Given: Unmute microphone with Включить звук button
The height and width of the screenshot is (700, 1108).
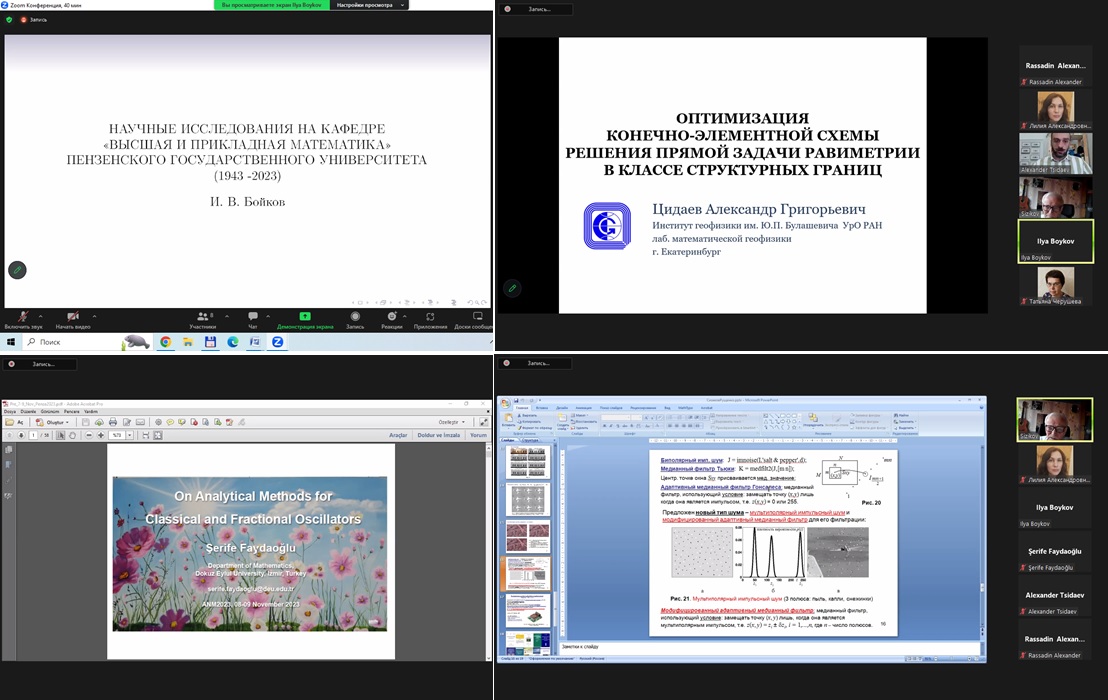Looking at the screenshot, I should (x=22, y=318).
